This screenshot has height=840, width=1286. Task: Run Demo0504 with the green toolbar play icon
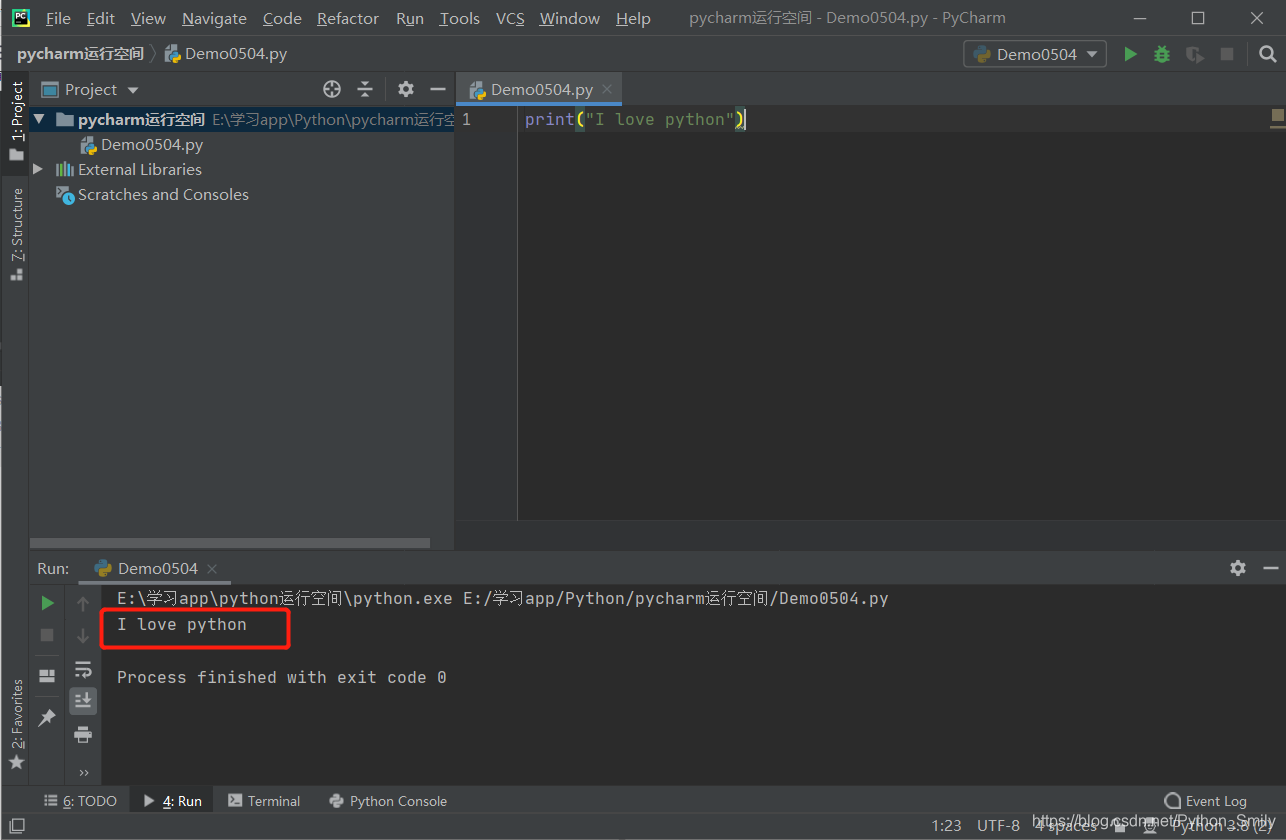click(x=1130, y=54)
